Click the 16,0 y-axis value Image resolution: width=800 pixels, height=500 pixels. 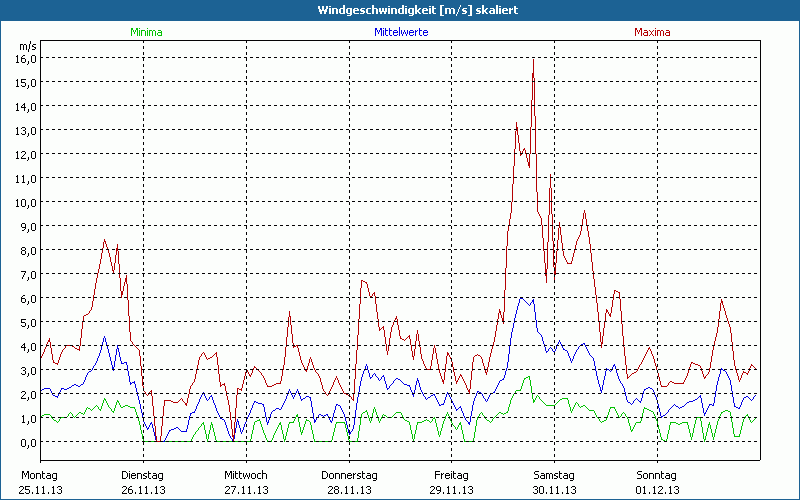28,59
